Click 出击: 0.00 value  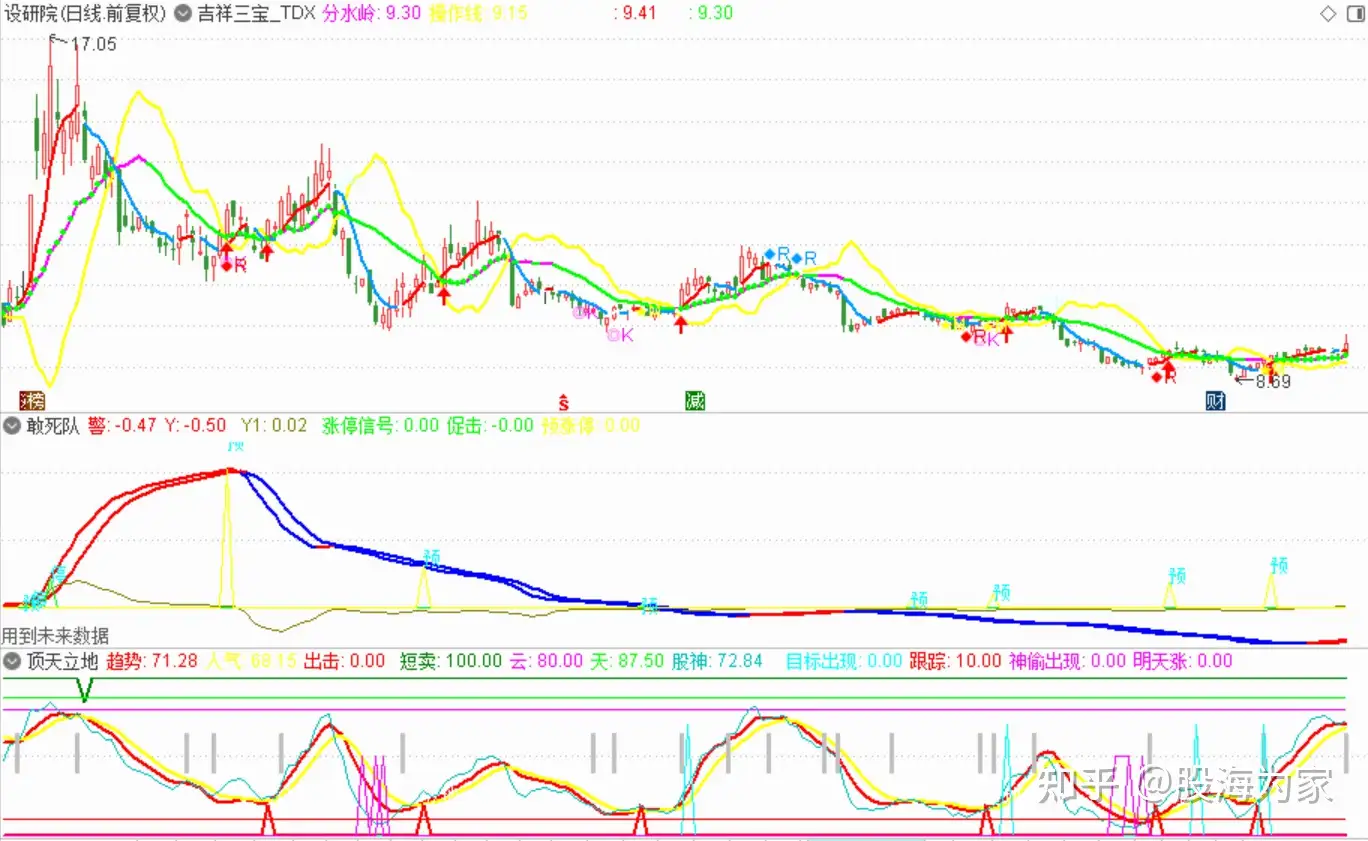344,661
